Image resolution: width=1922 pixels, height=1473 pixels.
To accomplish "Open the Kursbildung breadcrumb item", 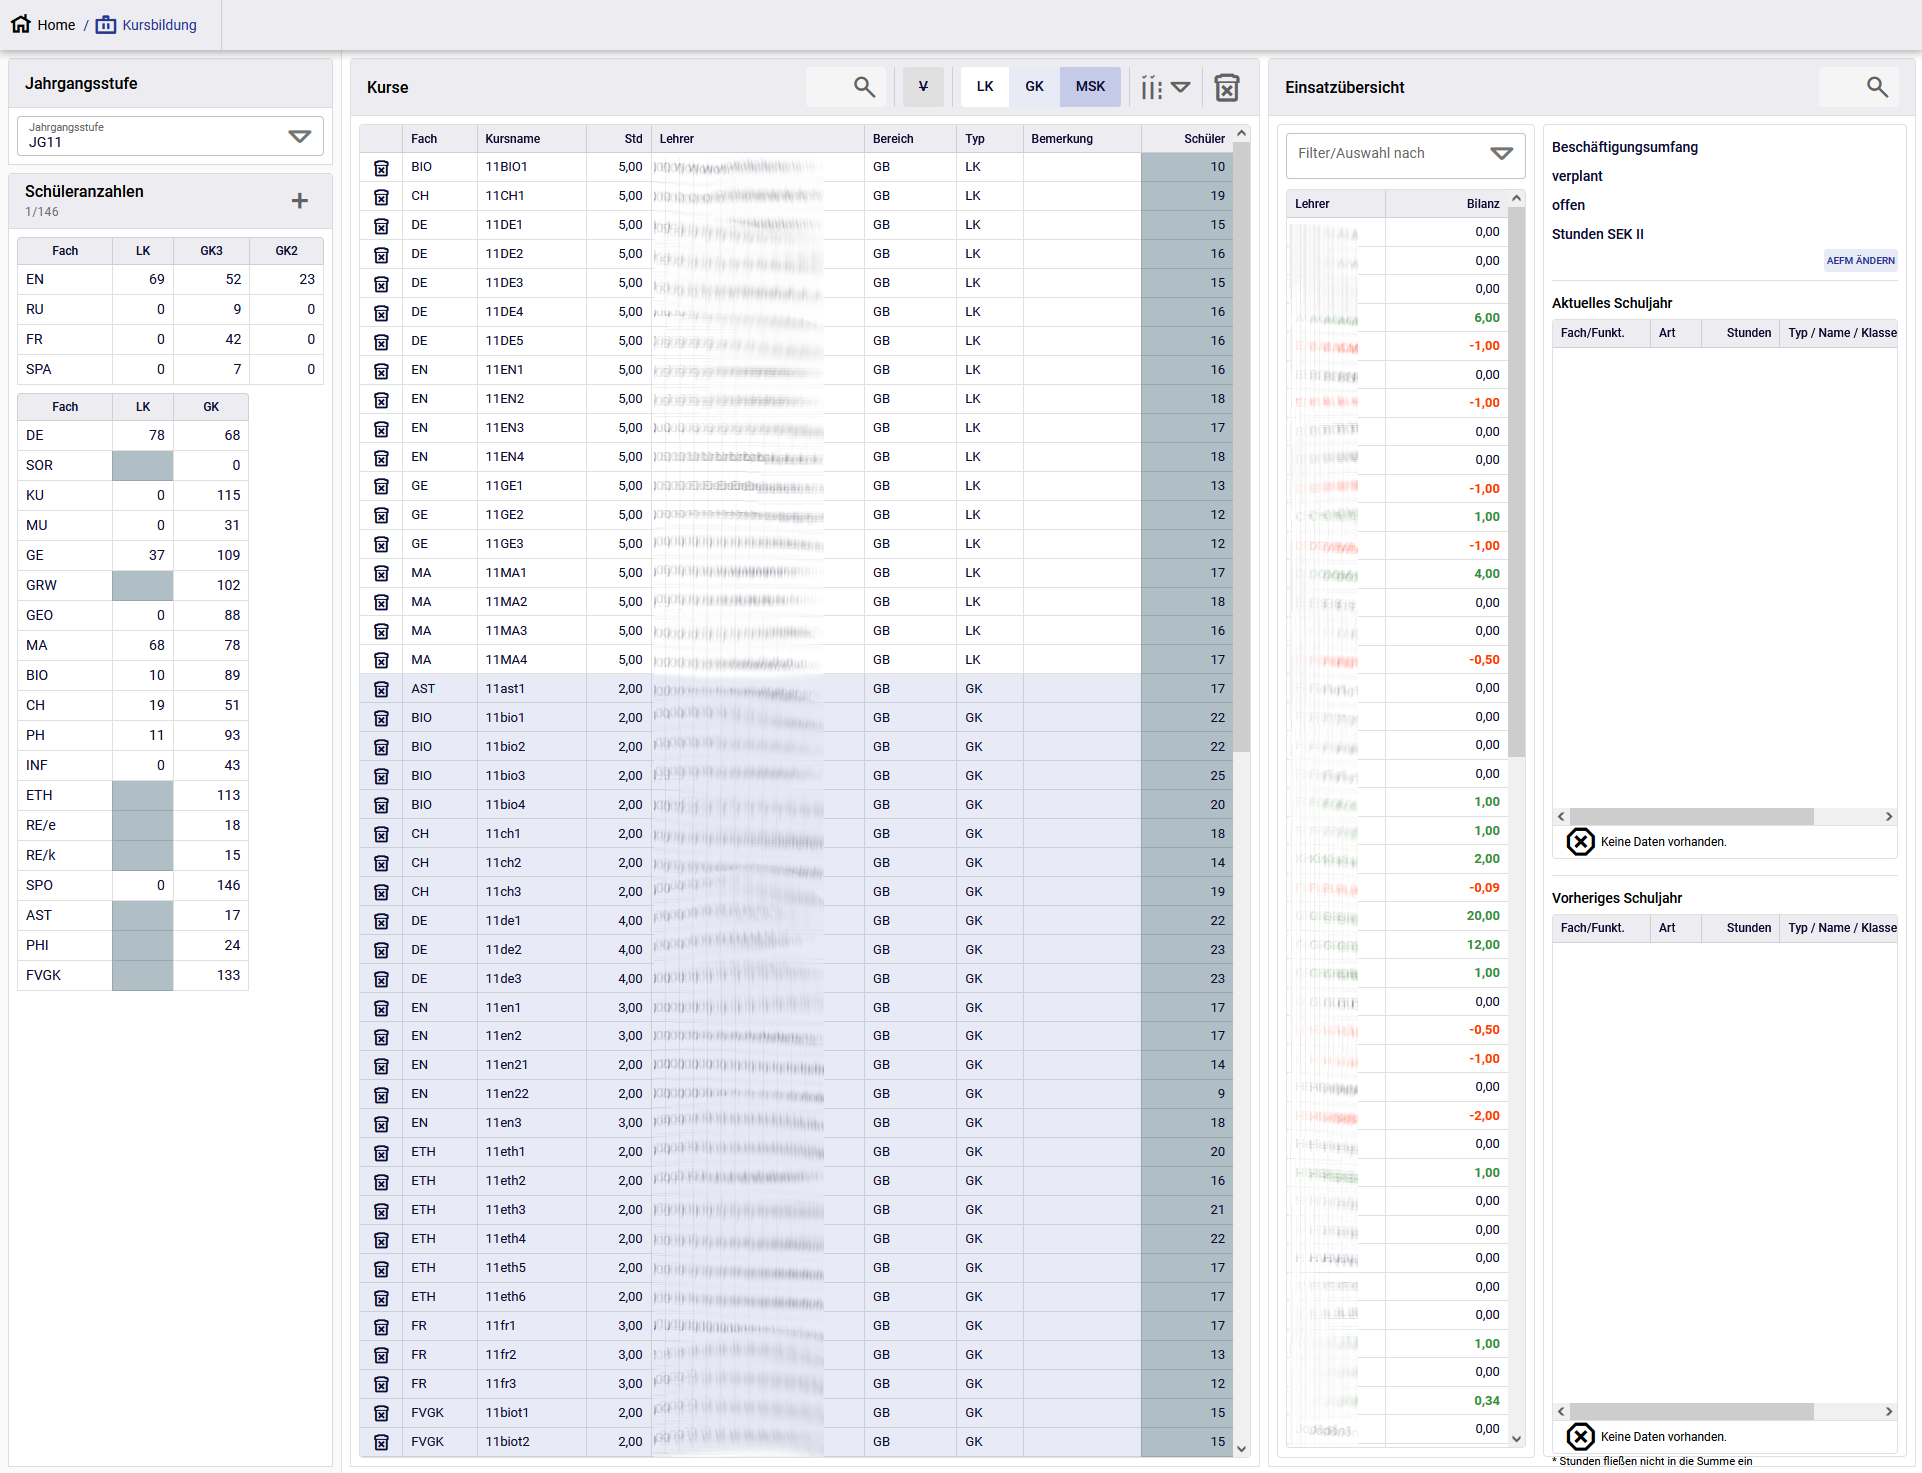I will coord(158,25).
